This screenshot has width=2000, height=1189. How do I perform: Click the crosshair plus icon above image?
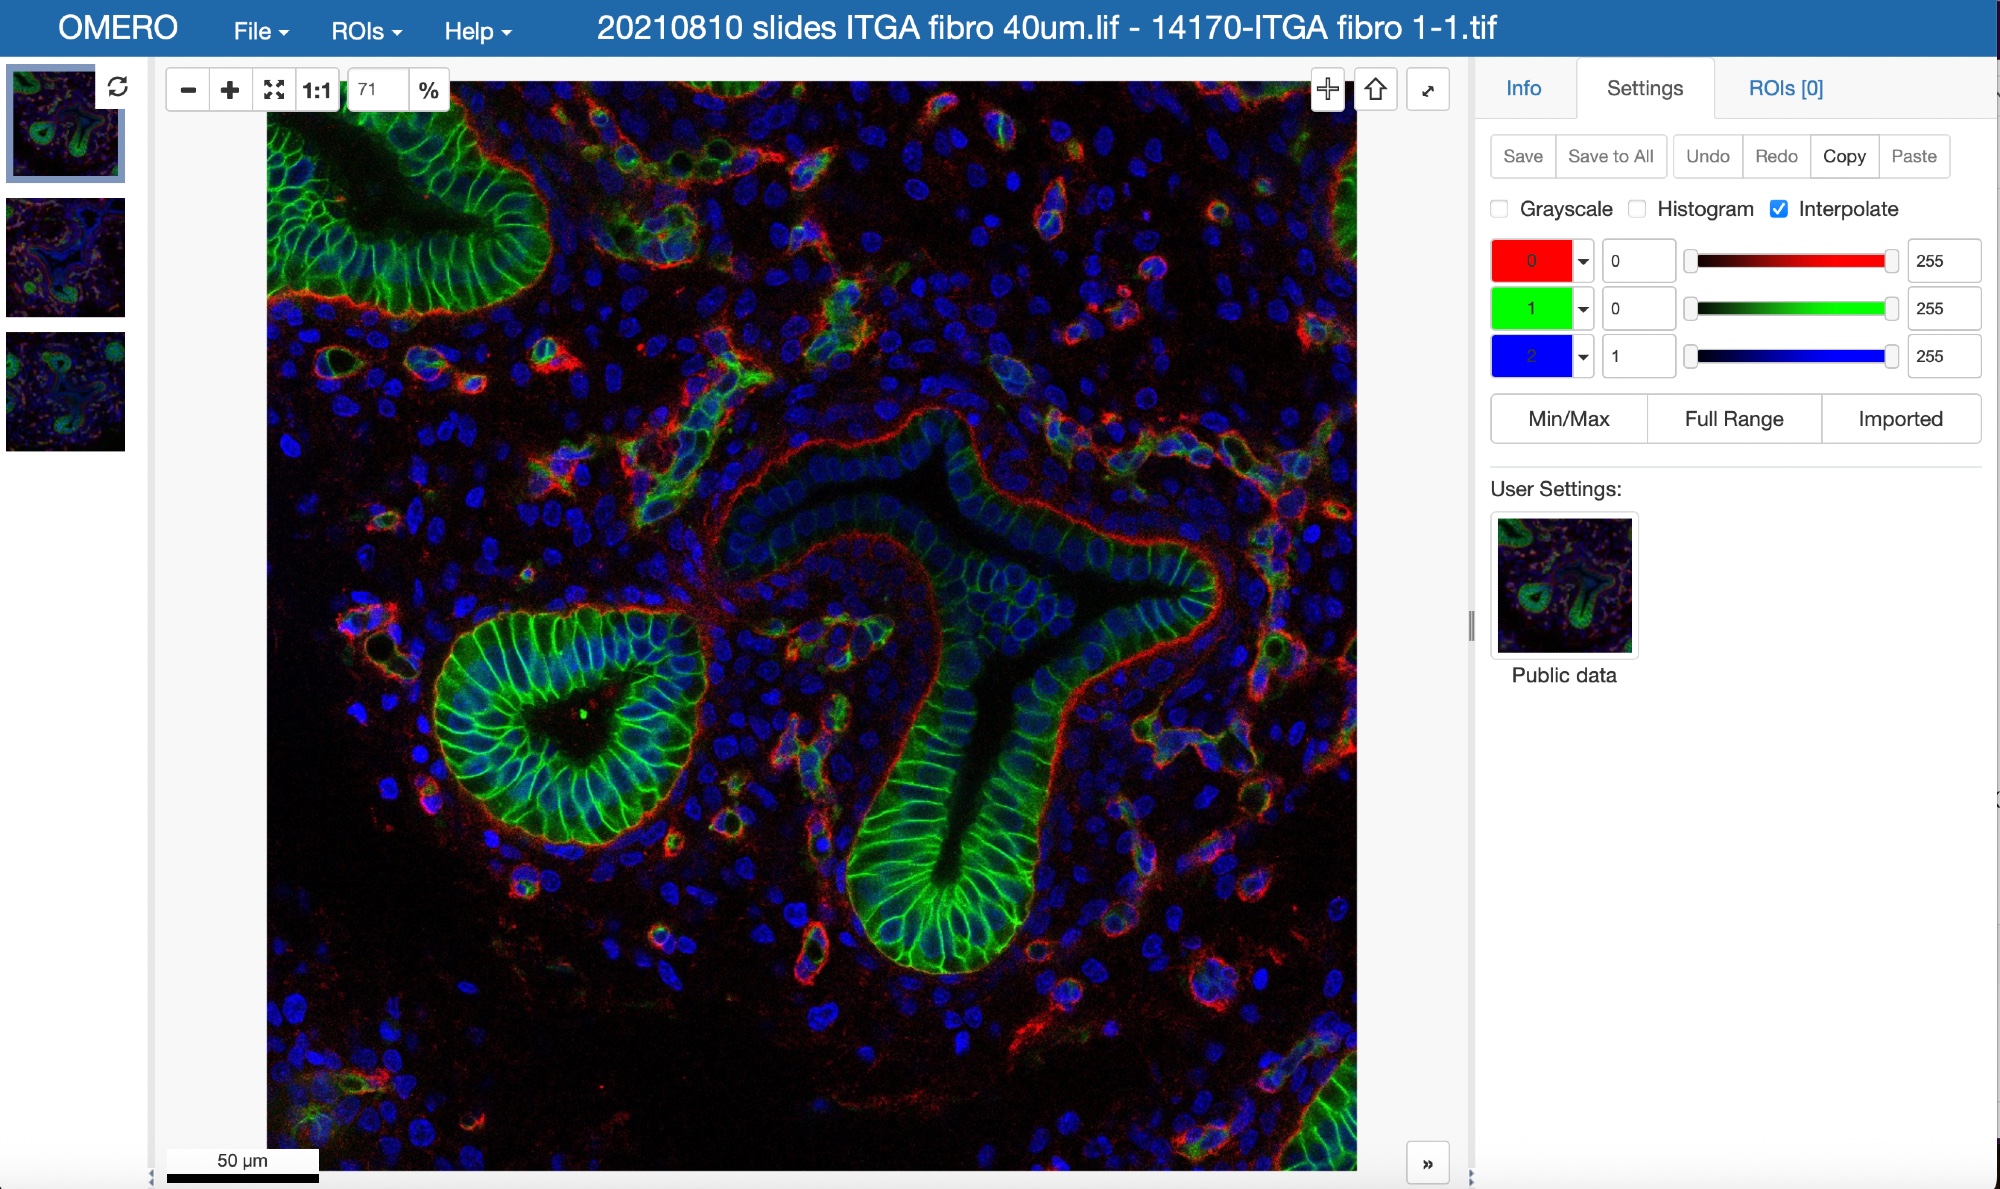pos(1327,90)
